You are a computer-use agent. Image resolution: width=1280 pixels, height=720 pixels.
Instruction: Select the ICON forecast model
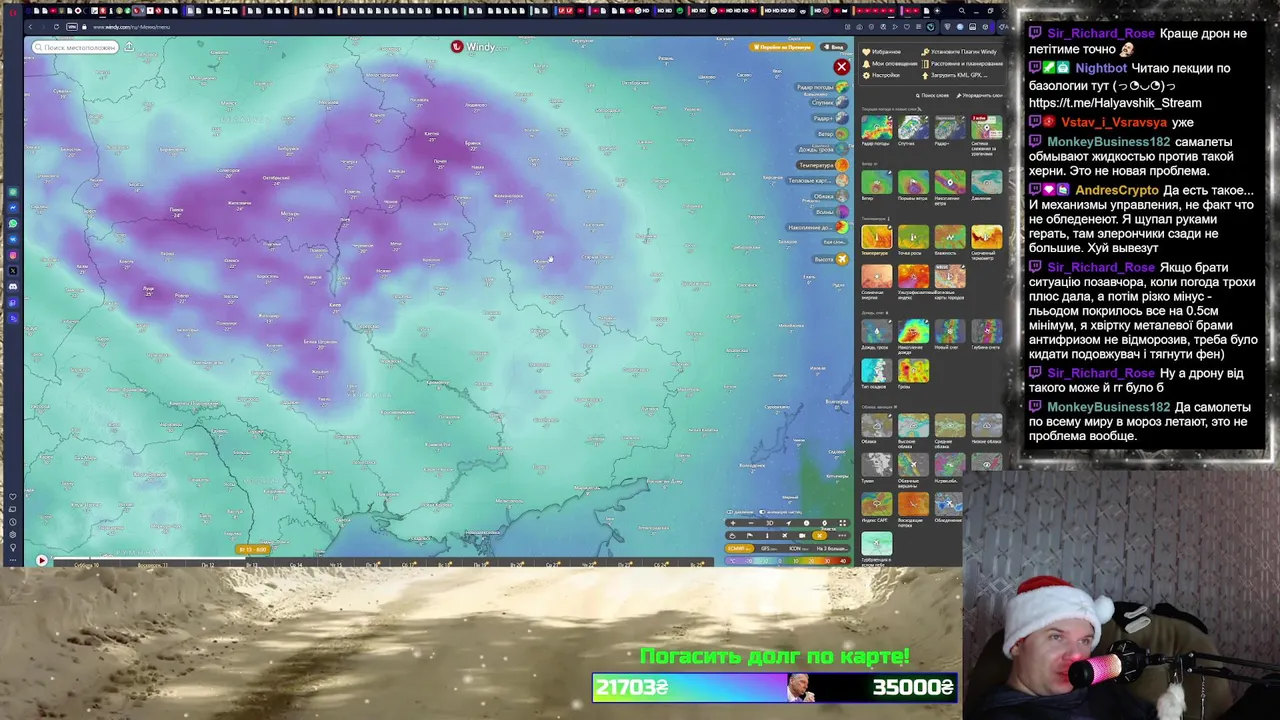click(799, 548)
